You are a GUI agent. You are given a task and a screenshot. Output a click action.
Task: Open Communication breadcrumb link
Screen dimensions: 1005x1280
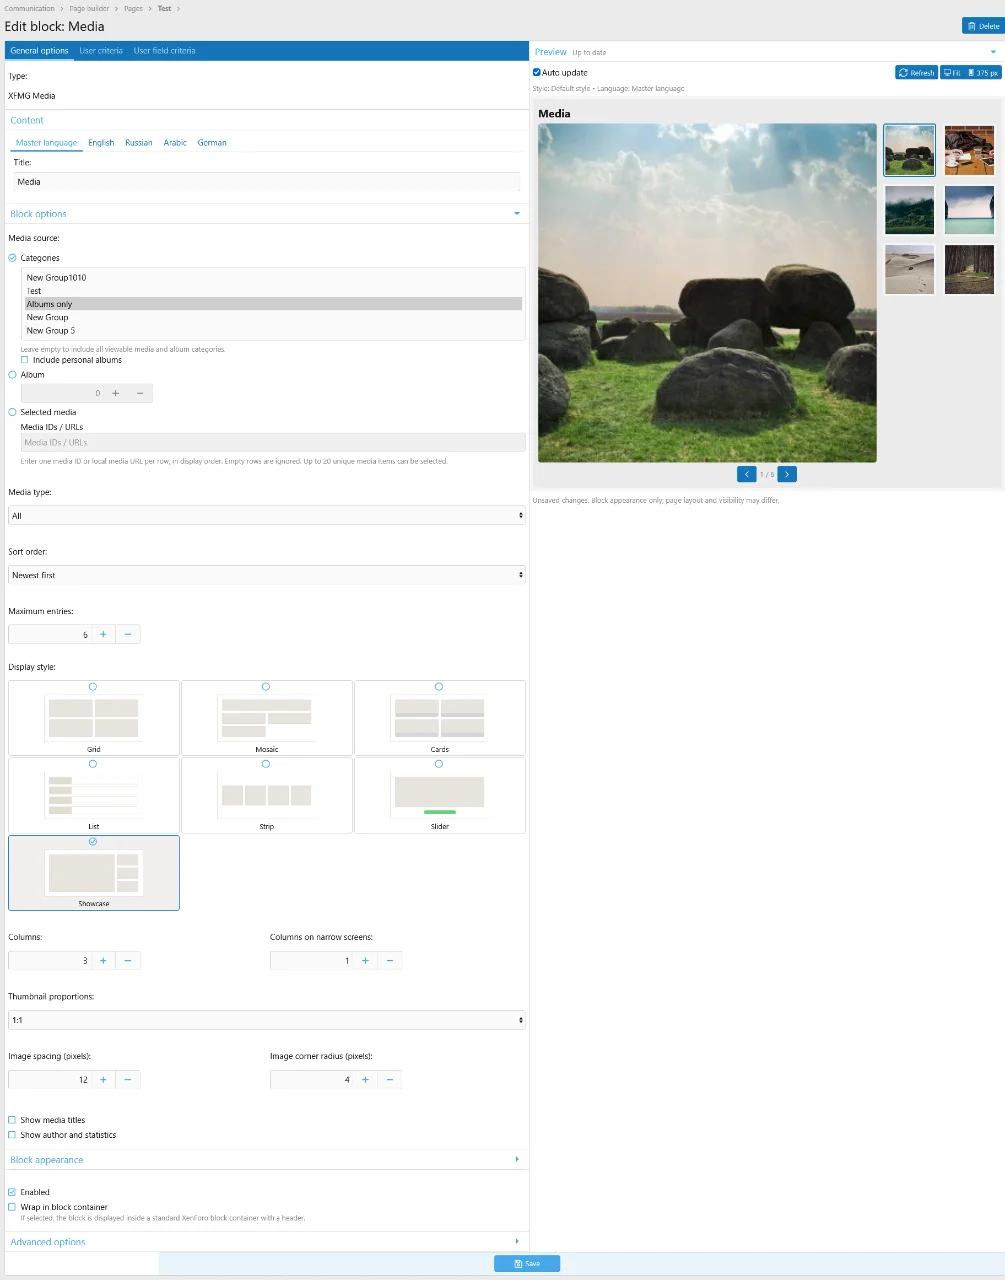29,8
